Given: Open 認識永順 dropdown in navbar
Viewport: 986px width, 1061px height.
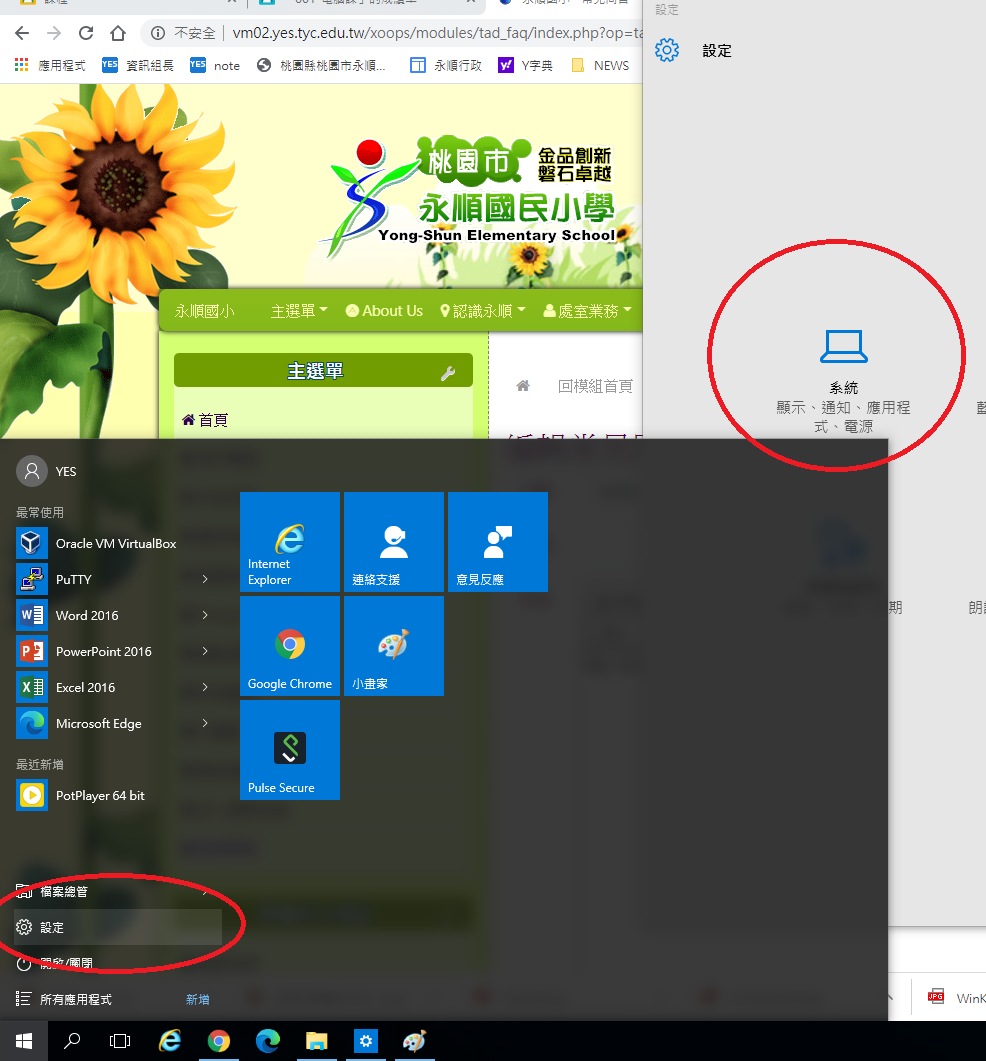Looking at the screenshot, I should [x=483, y=311].
